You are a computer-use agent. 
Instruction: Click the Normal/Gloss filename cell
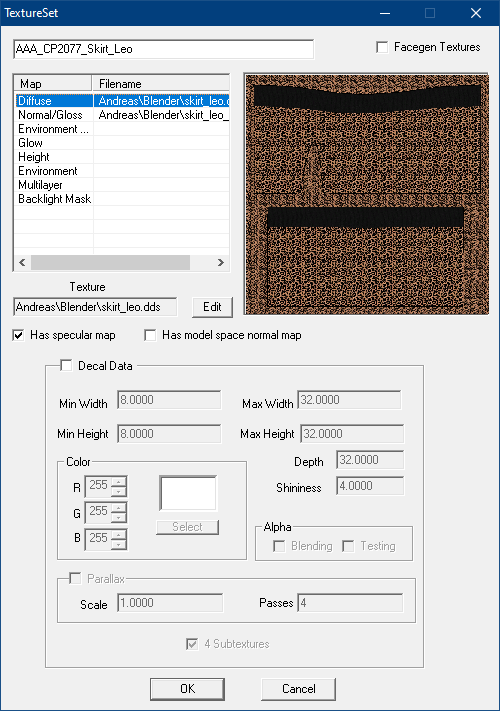[x=161, y=115]
